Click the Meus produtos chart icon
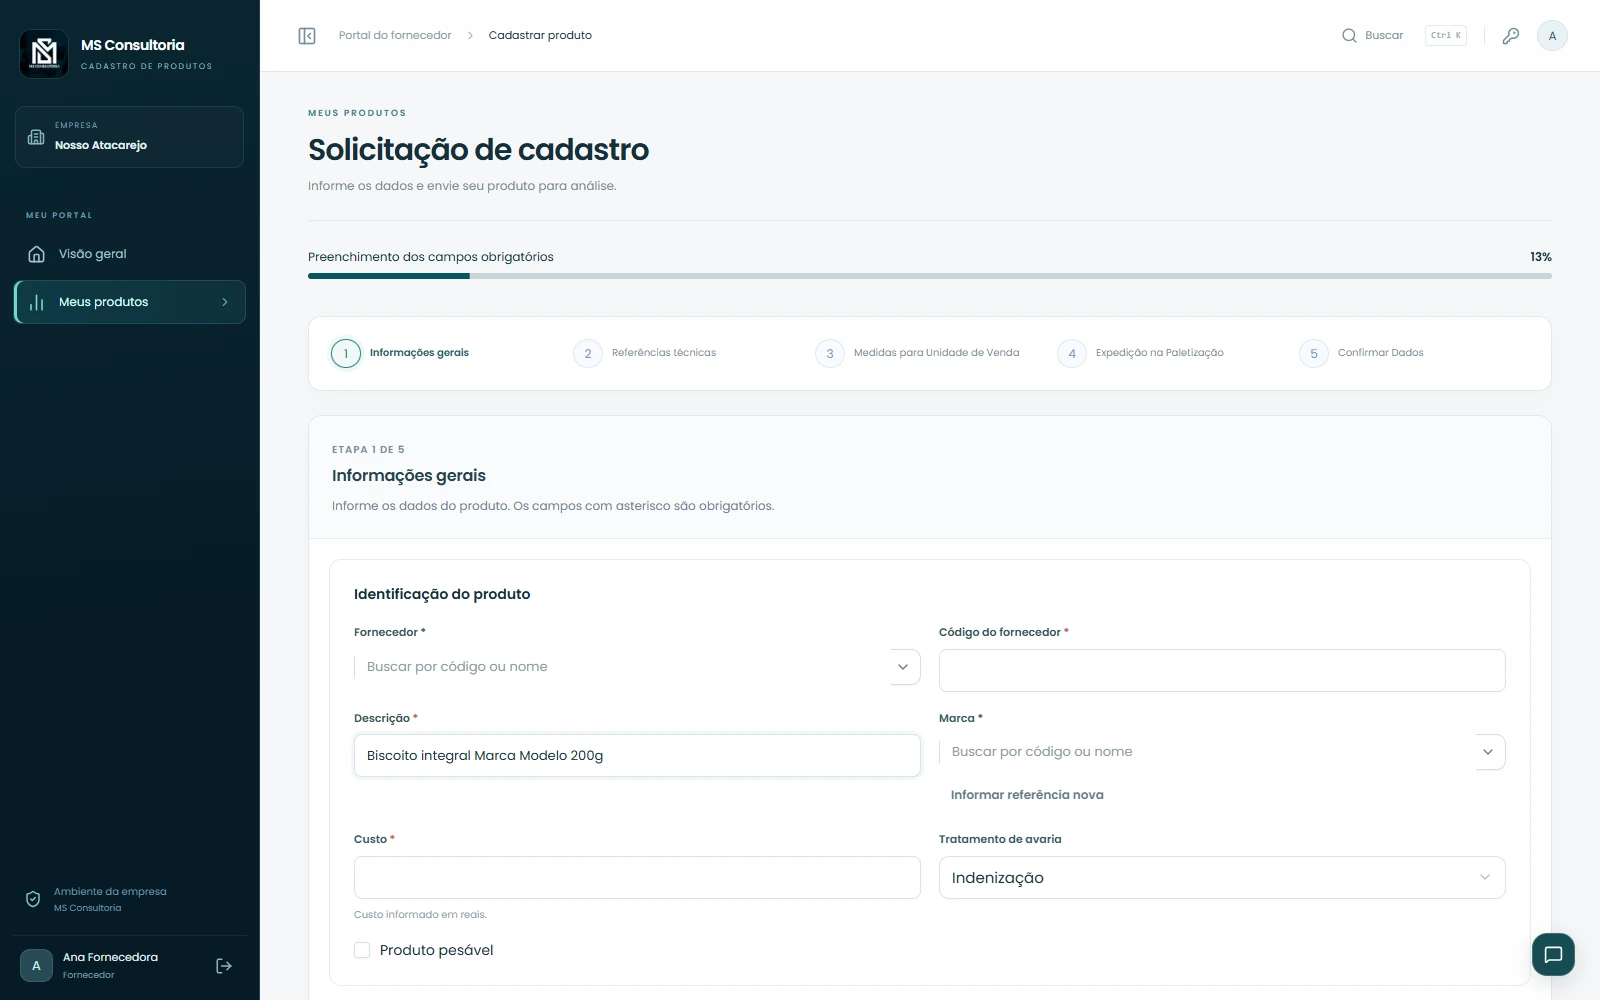The image size is (1600, 1000). 37,302
